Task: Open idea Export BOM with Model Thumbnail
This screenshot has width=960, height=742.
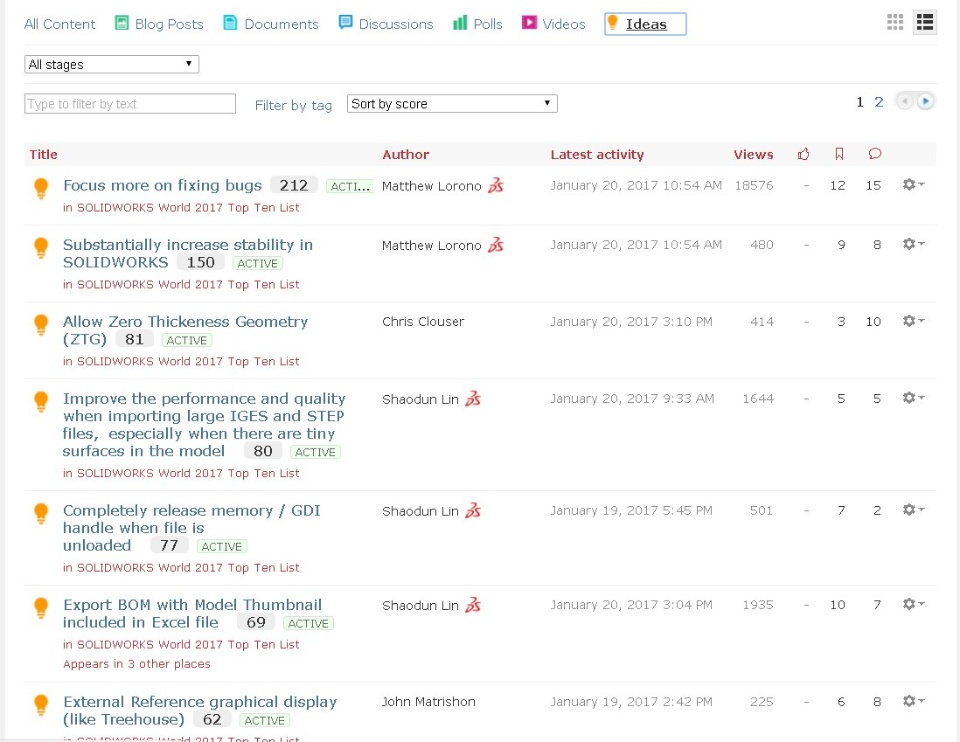Action: [x=192, y=613]
